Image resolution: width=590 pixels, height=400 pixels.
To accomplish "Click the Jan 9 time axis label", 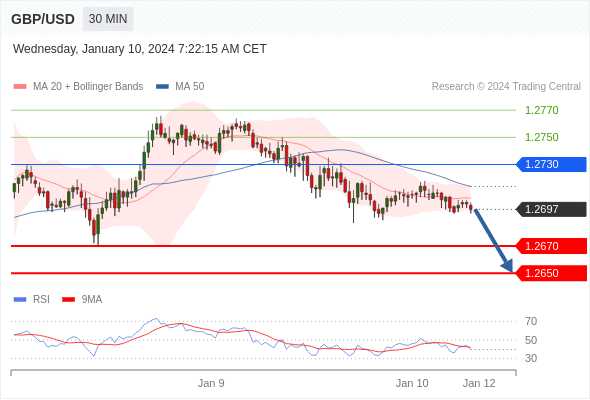I will point(211,383).
